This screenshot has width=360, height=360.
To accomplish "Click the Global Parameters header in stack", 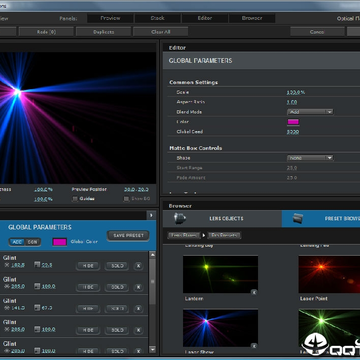I will (40, 227).
